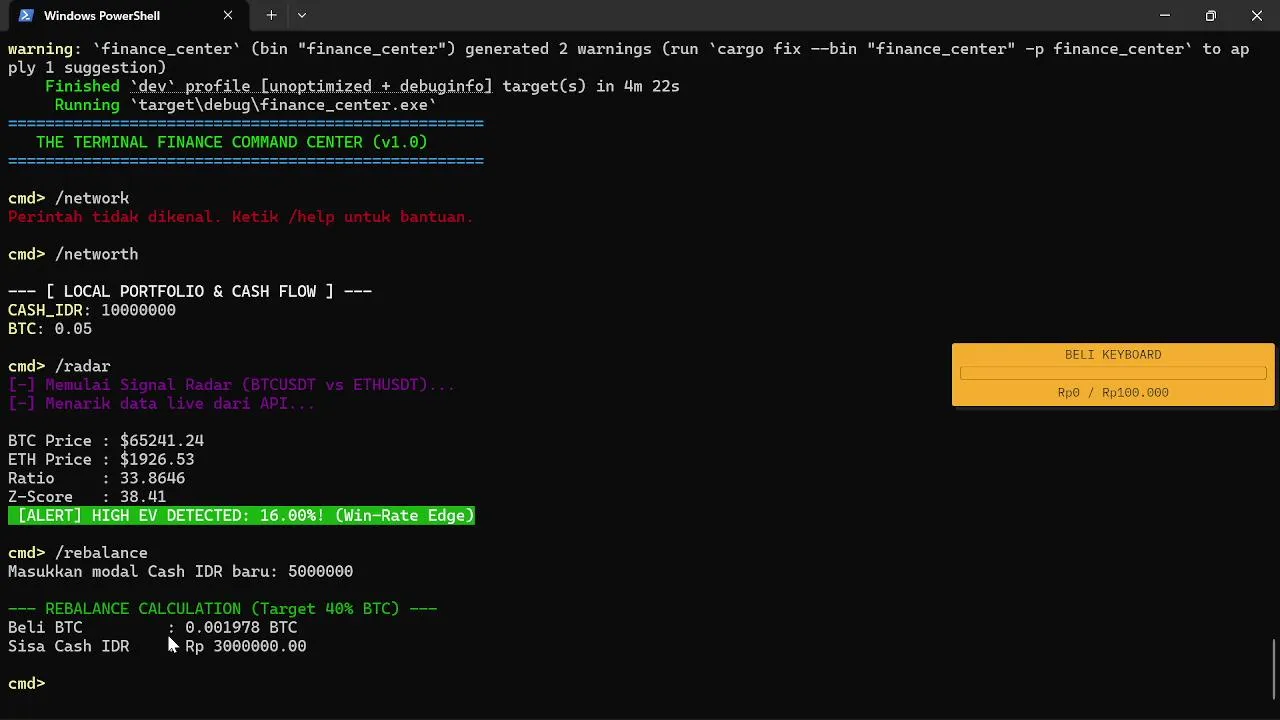Image resolution: width=1280 pixels, height=720 pixels.
Task: Click the 'Menarik data live dari API' line
Action: pyautogui.click(x=162, y=404)
